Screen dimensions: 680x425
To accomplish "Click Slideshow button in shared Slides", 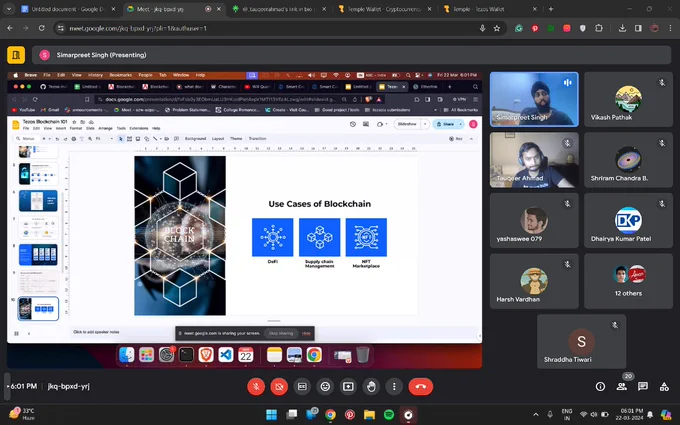I will click(407, 124).
